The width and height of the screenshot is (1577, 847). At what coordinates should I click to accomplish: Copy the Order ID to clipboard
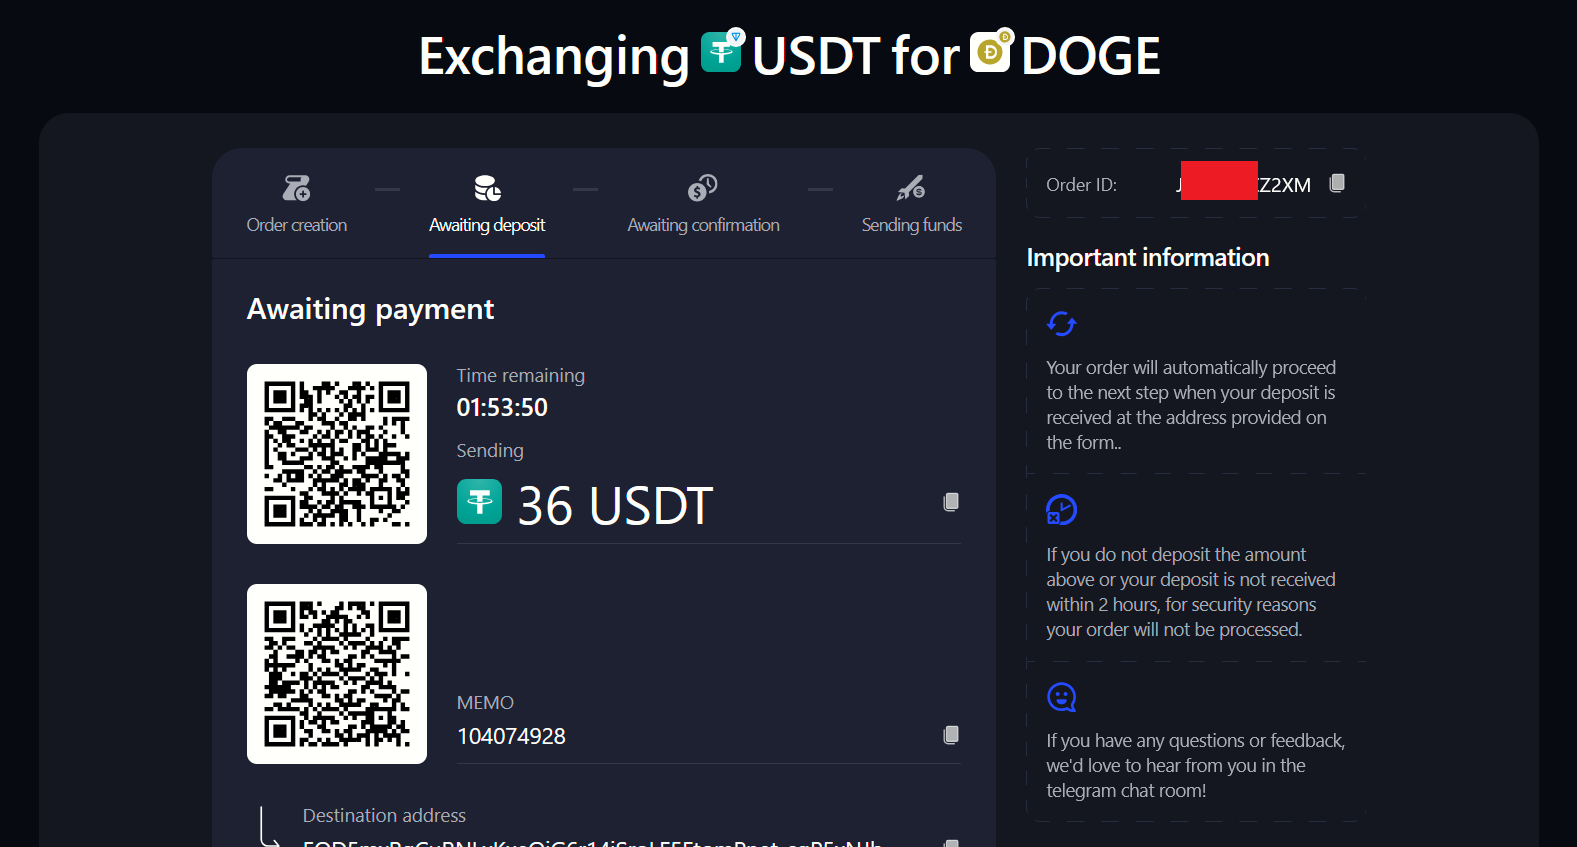tap(1337, 183)
